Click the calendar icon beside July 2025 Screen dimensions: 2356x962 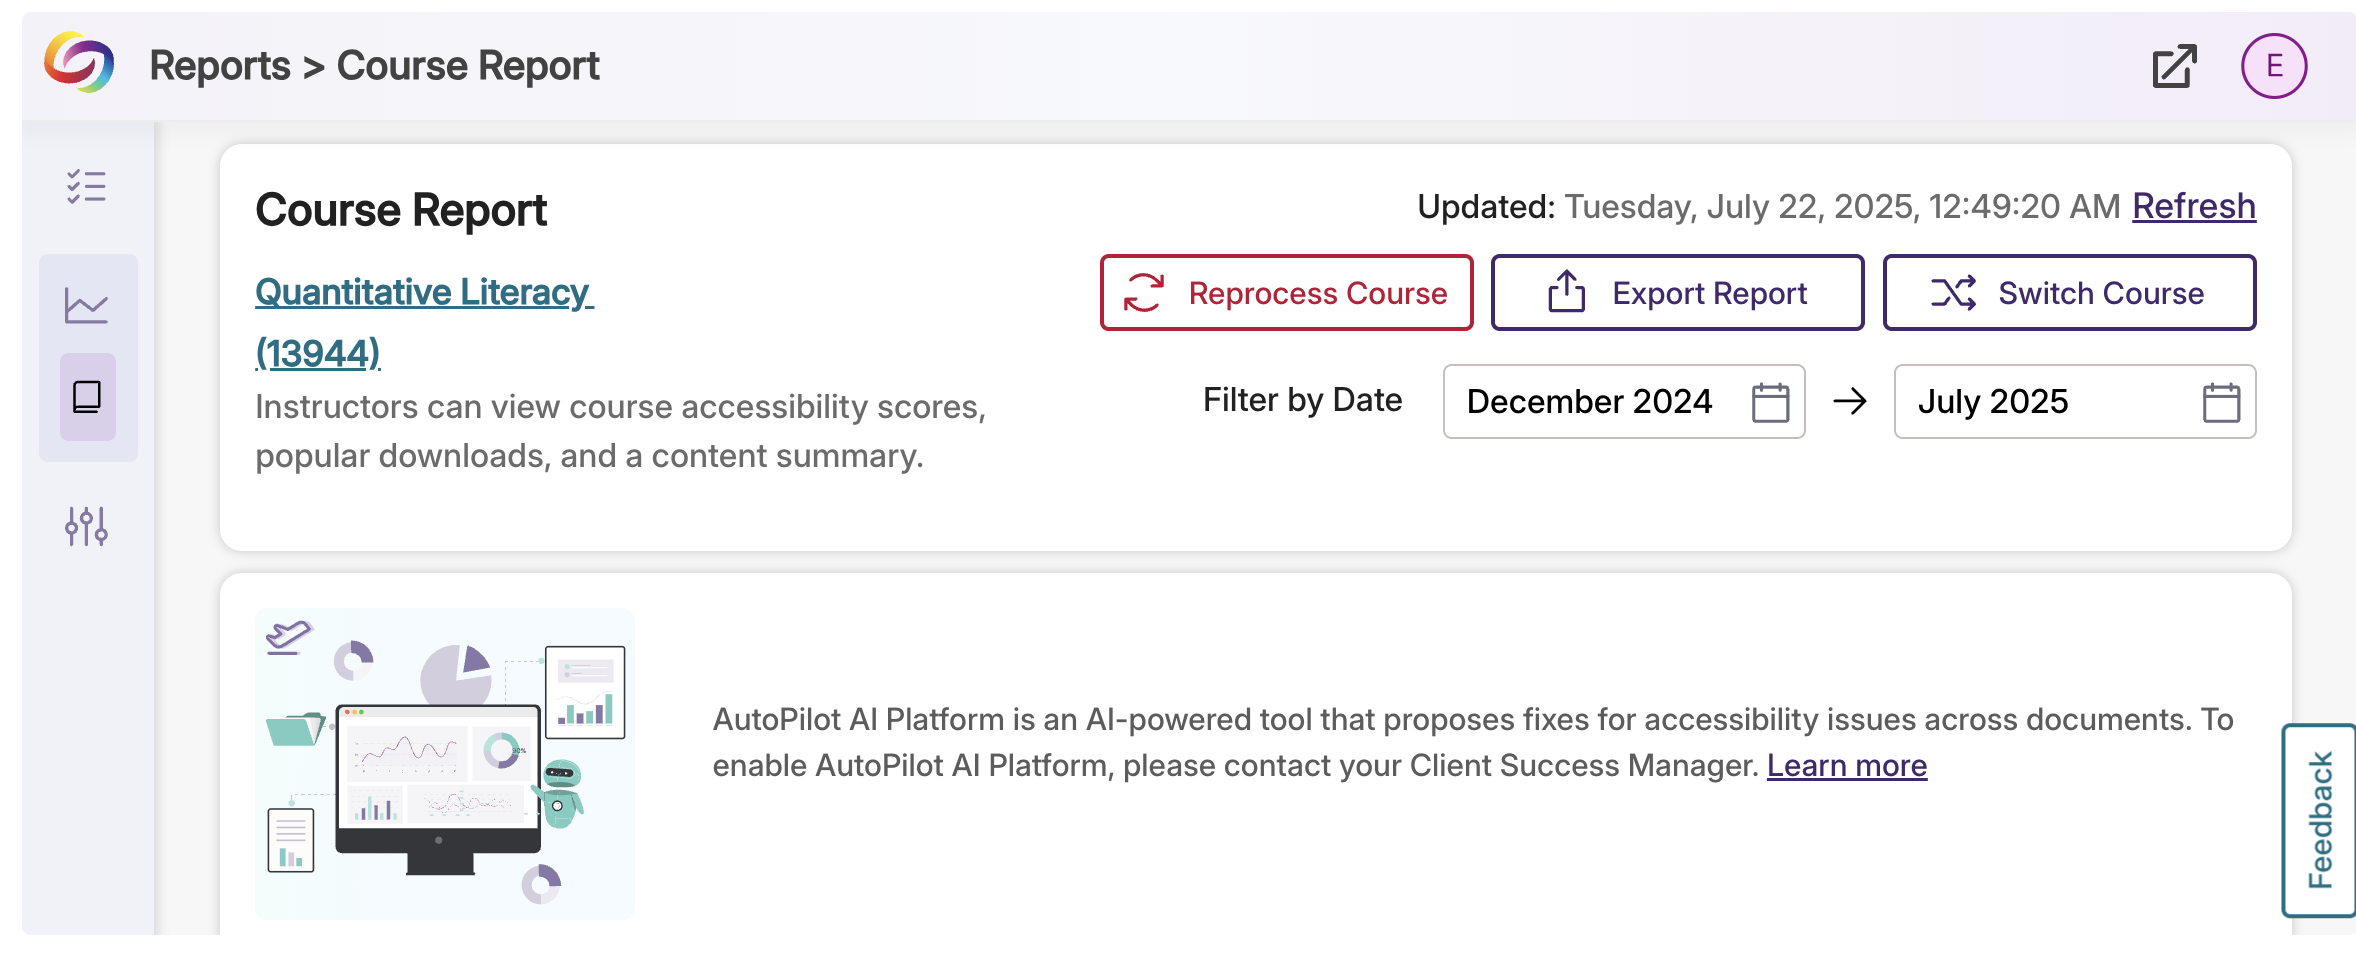[2221, 402]
